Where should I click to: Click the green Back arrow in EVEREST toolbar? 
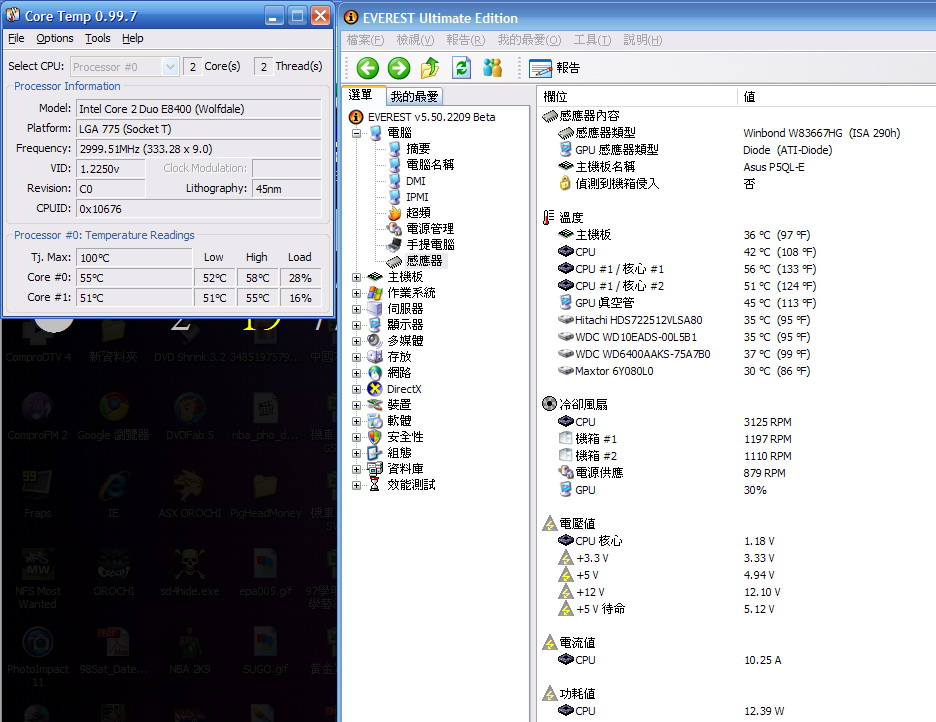[368, 68]
